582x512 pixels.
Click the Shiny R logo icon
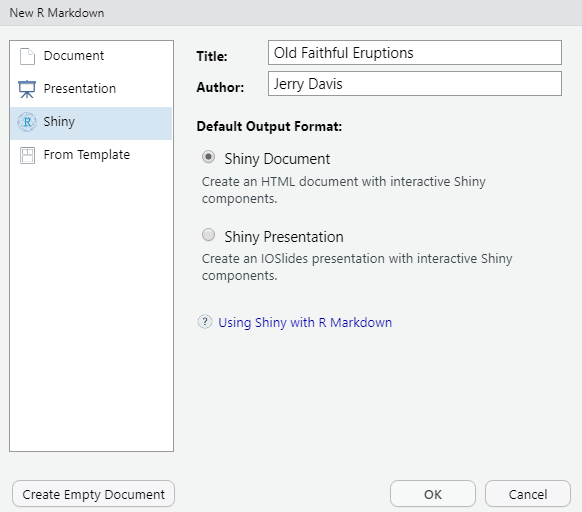point(27,122)
